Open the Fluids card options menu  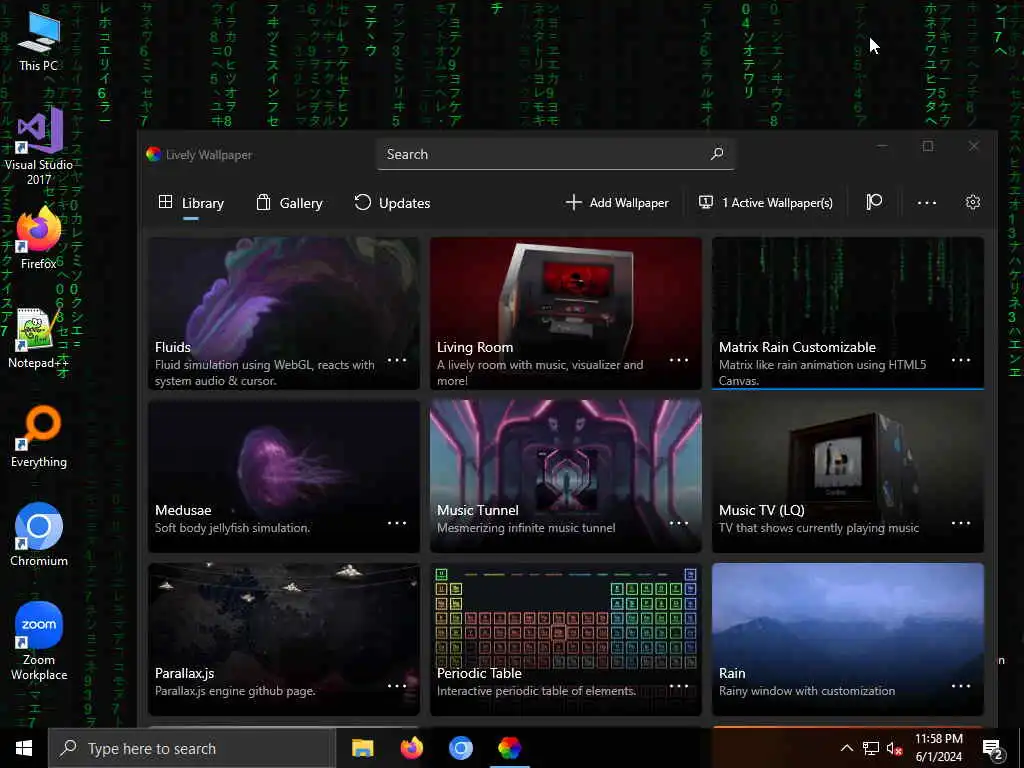(x=397, y=360)
